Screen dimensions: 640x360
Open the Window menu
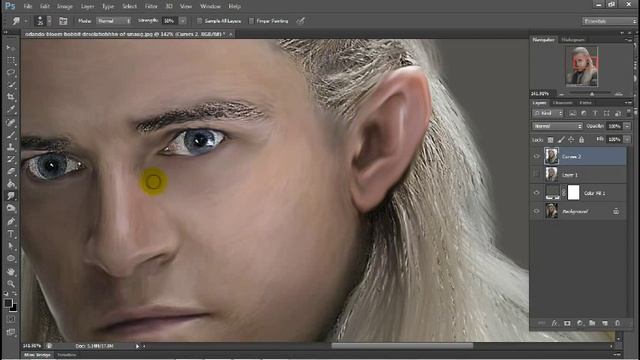210,6
